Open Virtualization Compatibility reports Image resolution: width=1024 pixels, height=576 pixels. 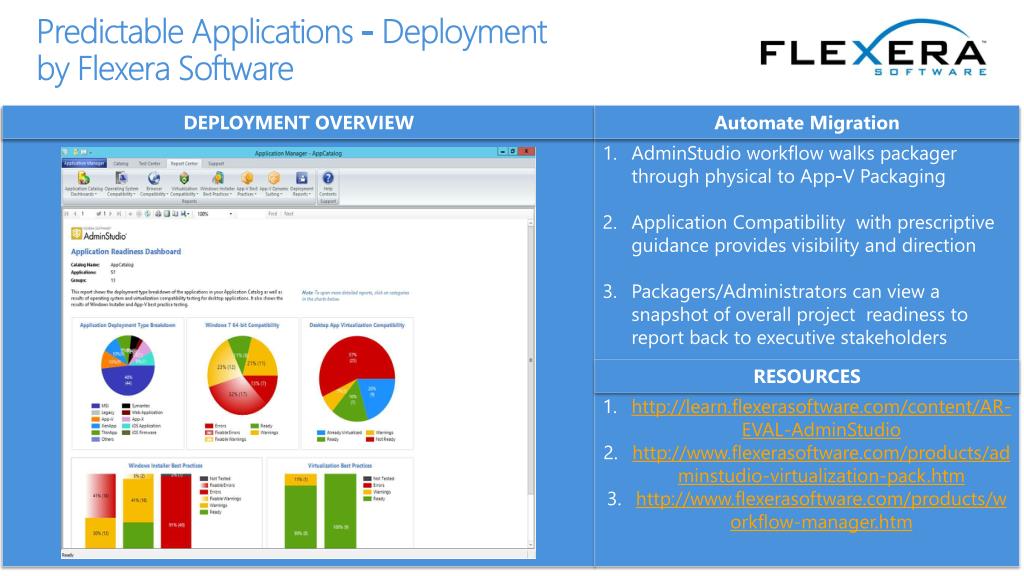point(184,184)
